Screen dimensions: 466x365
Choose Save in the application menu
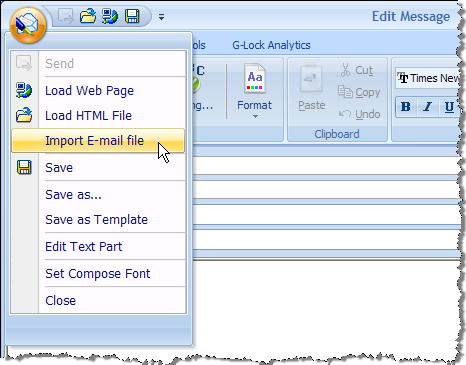[x=98, y=167]
